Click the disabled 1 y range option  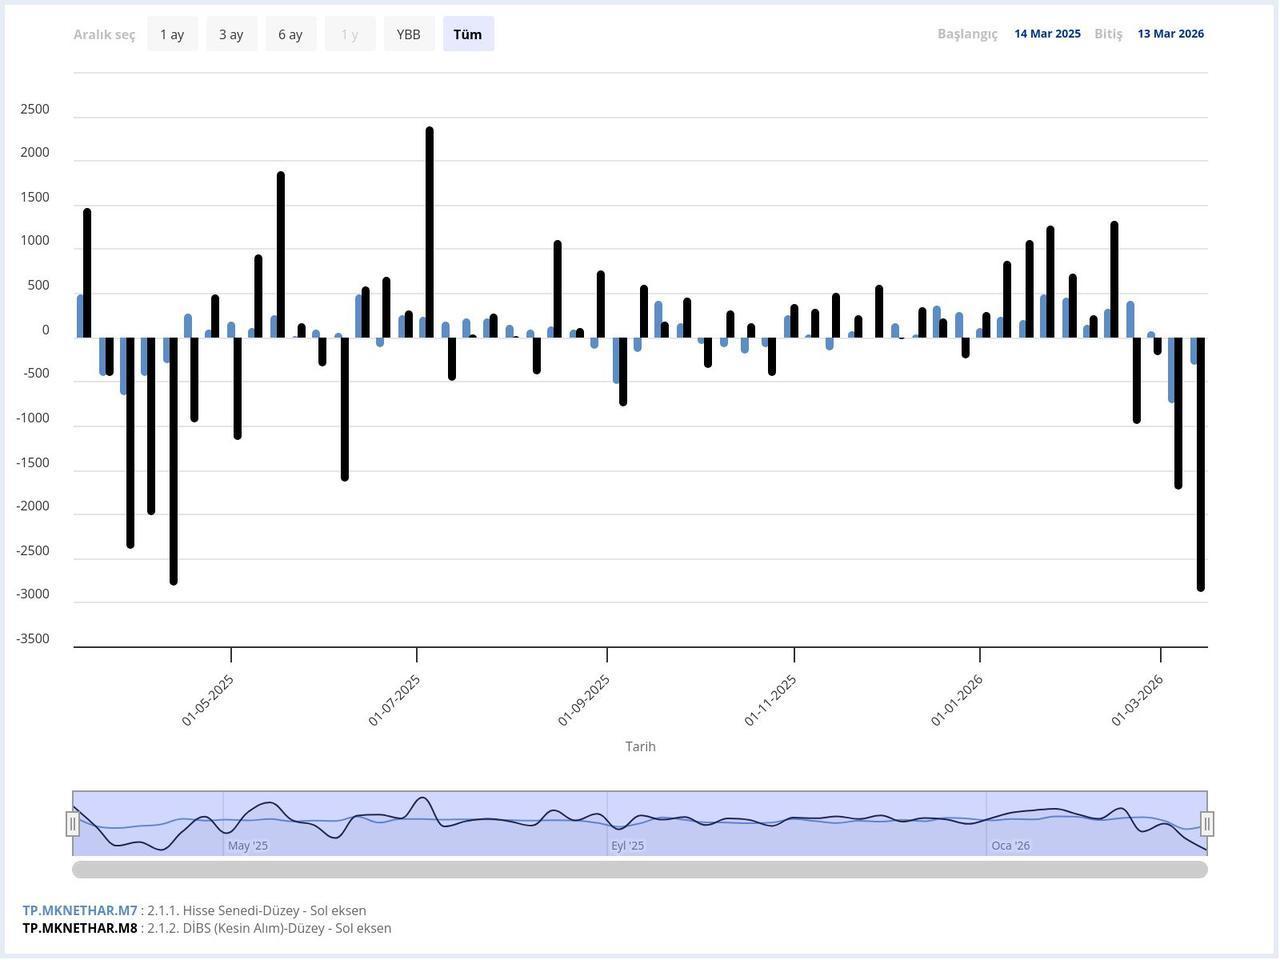click(x=349, y=33)
